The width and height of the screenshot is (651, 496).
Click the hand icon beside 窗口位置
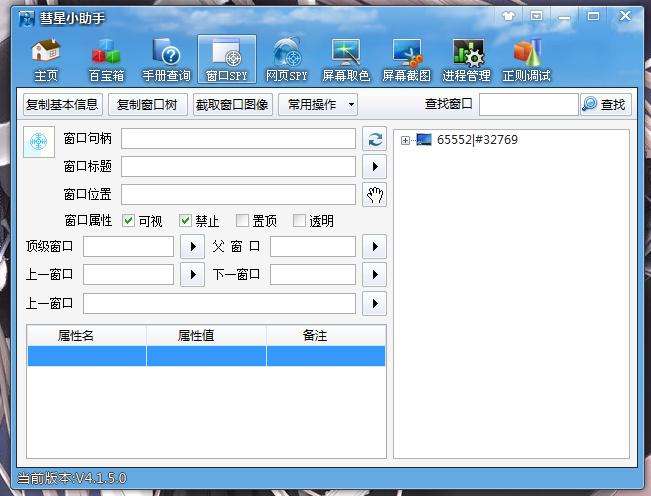tap(374, 194)
